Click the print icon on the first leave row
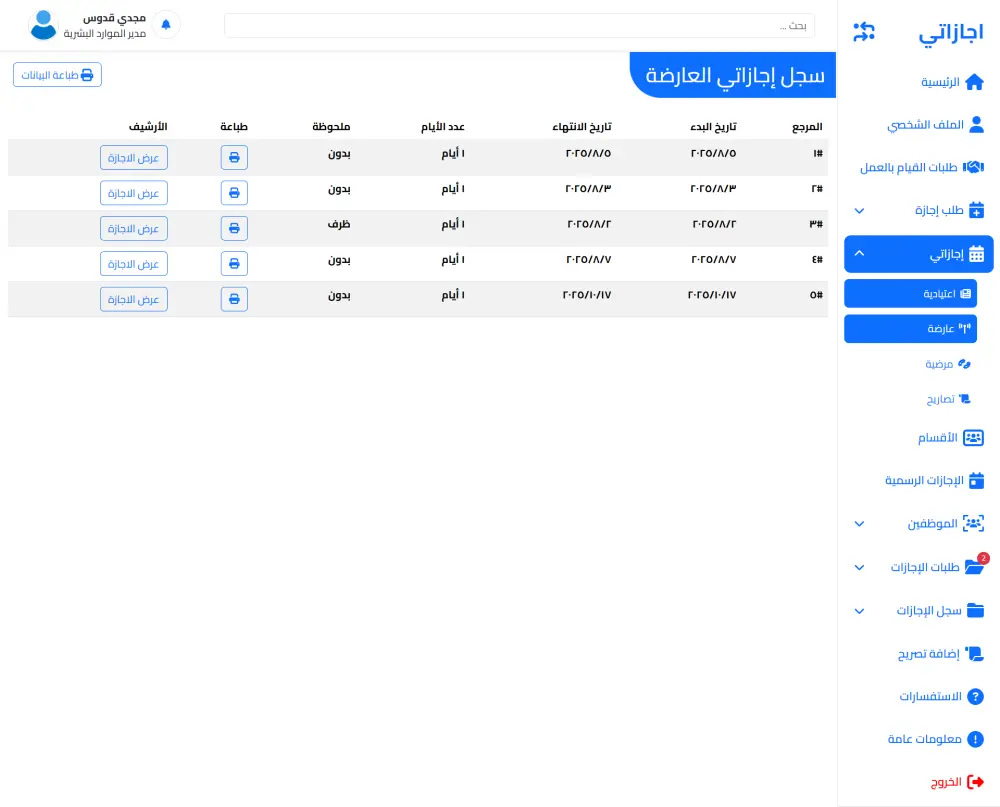Viewport: 1000px width, 807px height. (x=234, y=157)
